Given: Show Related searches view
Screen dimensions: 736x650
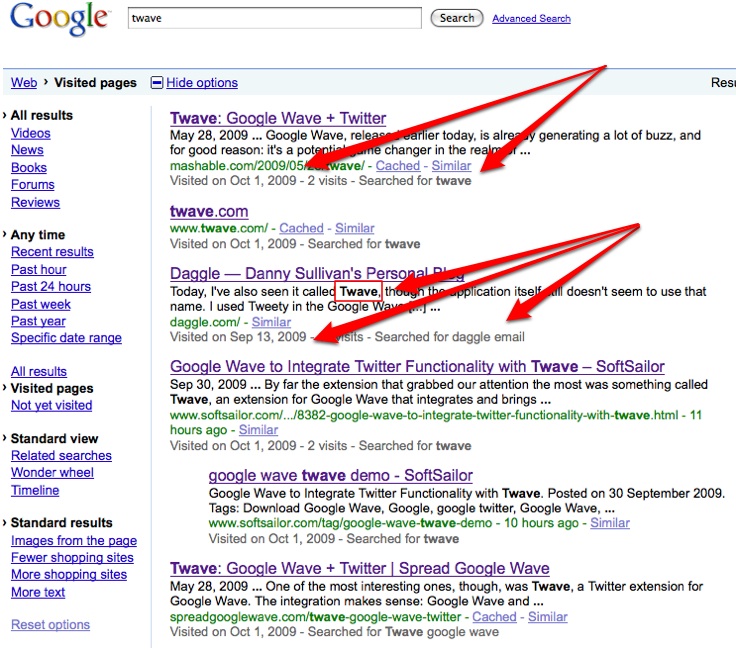Looking at the screenshot, I should [x=61, y=456].
